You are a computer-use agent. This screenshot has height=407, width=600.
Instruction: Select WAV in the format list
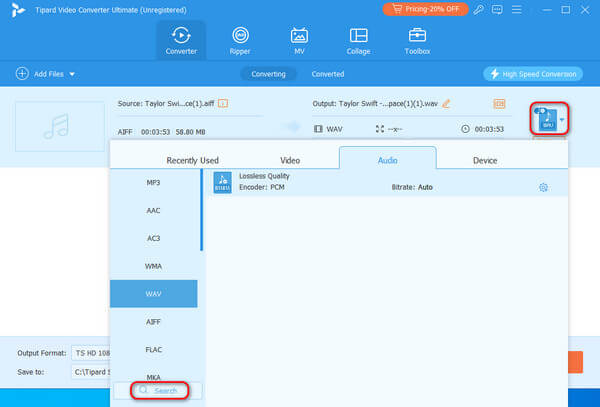click(x=153, y=294)
